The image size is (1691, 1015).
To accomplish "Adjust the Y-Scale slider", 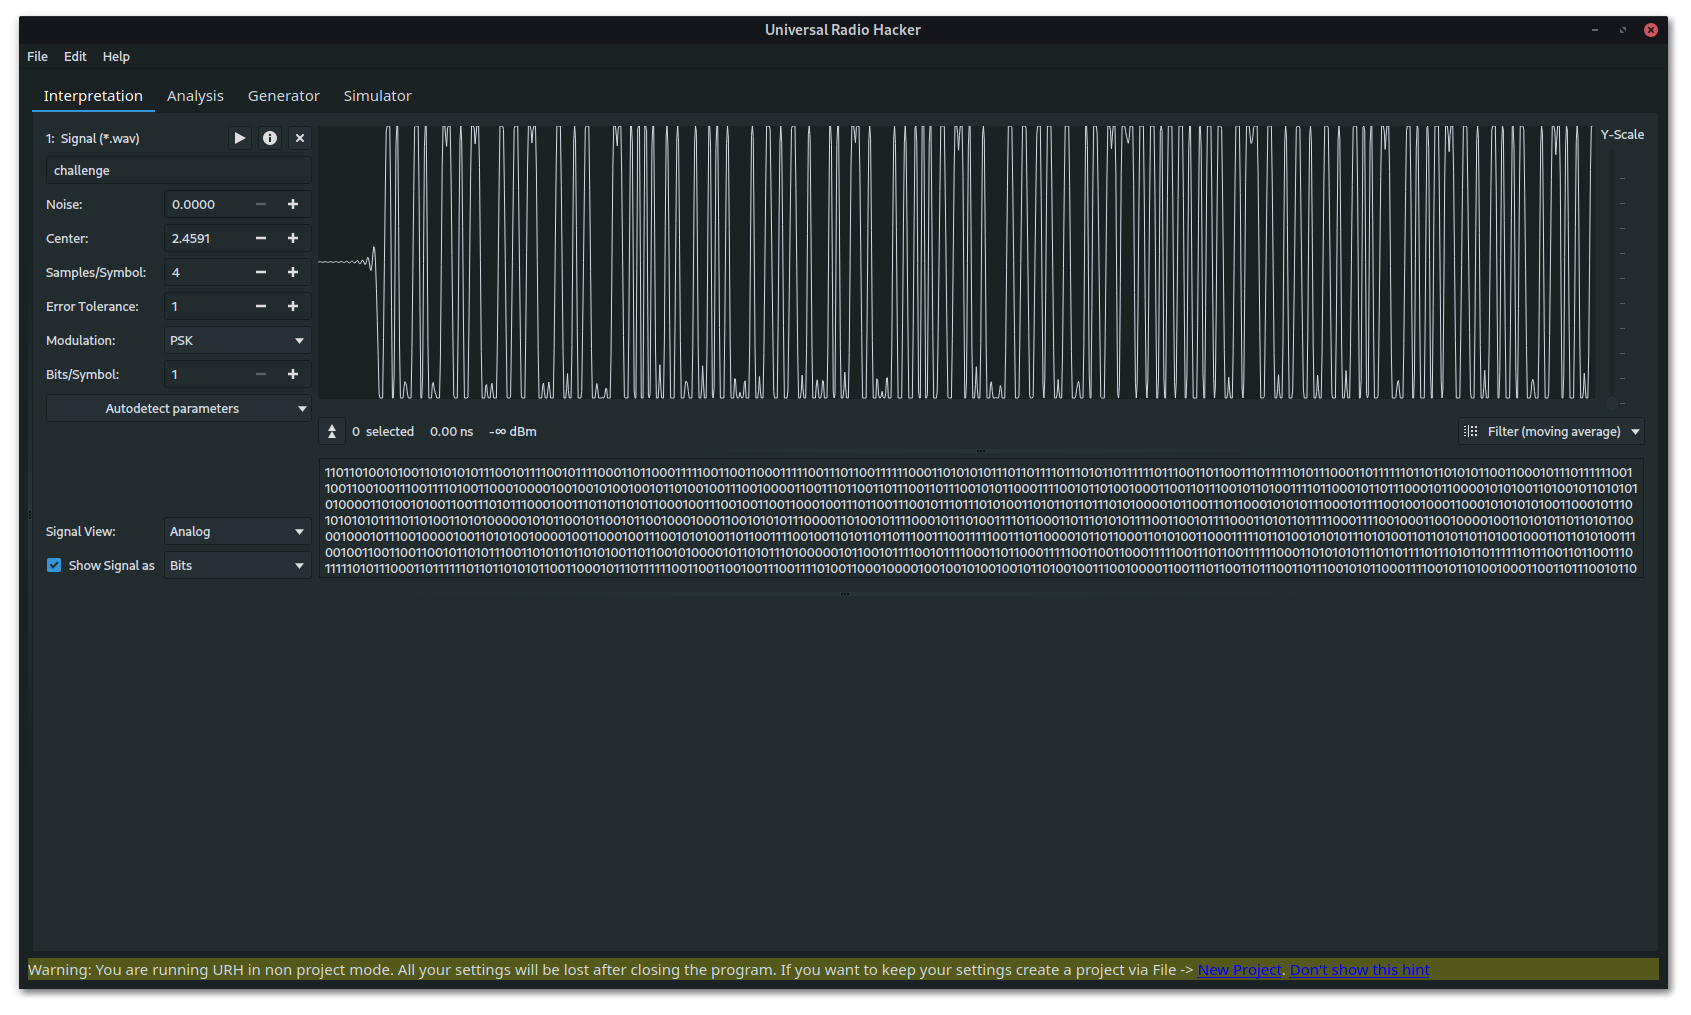I will pyautogui.click(x=1612, y=403).
